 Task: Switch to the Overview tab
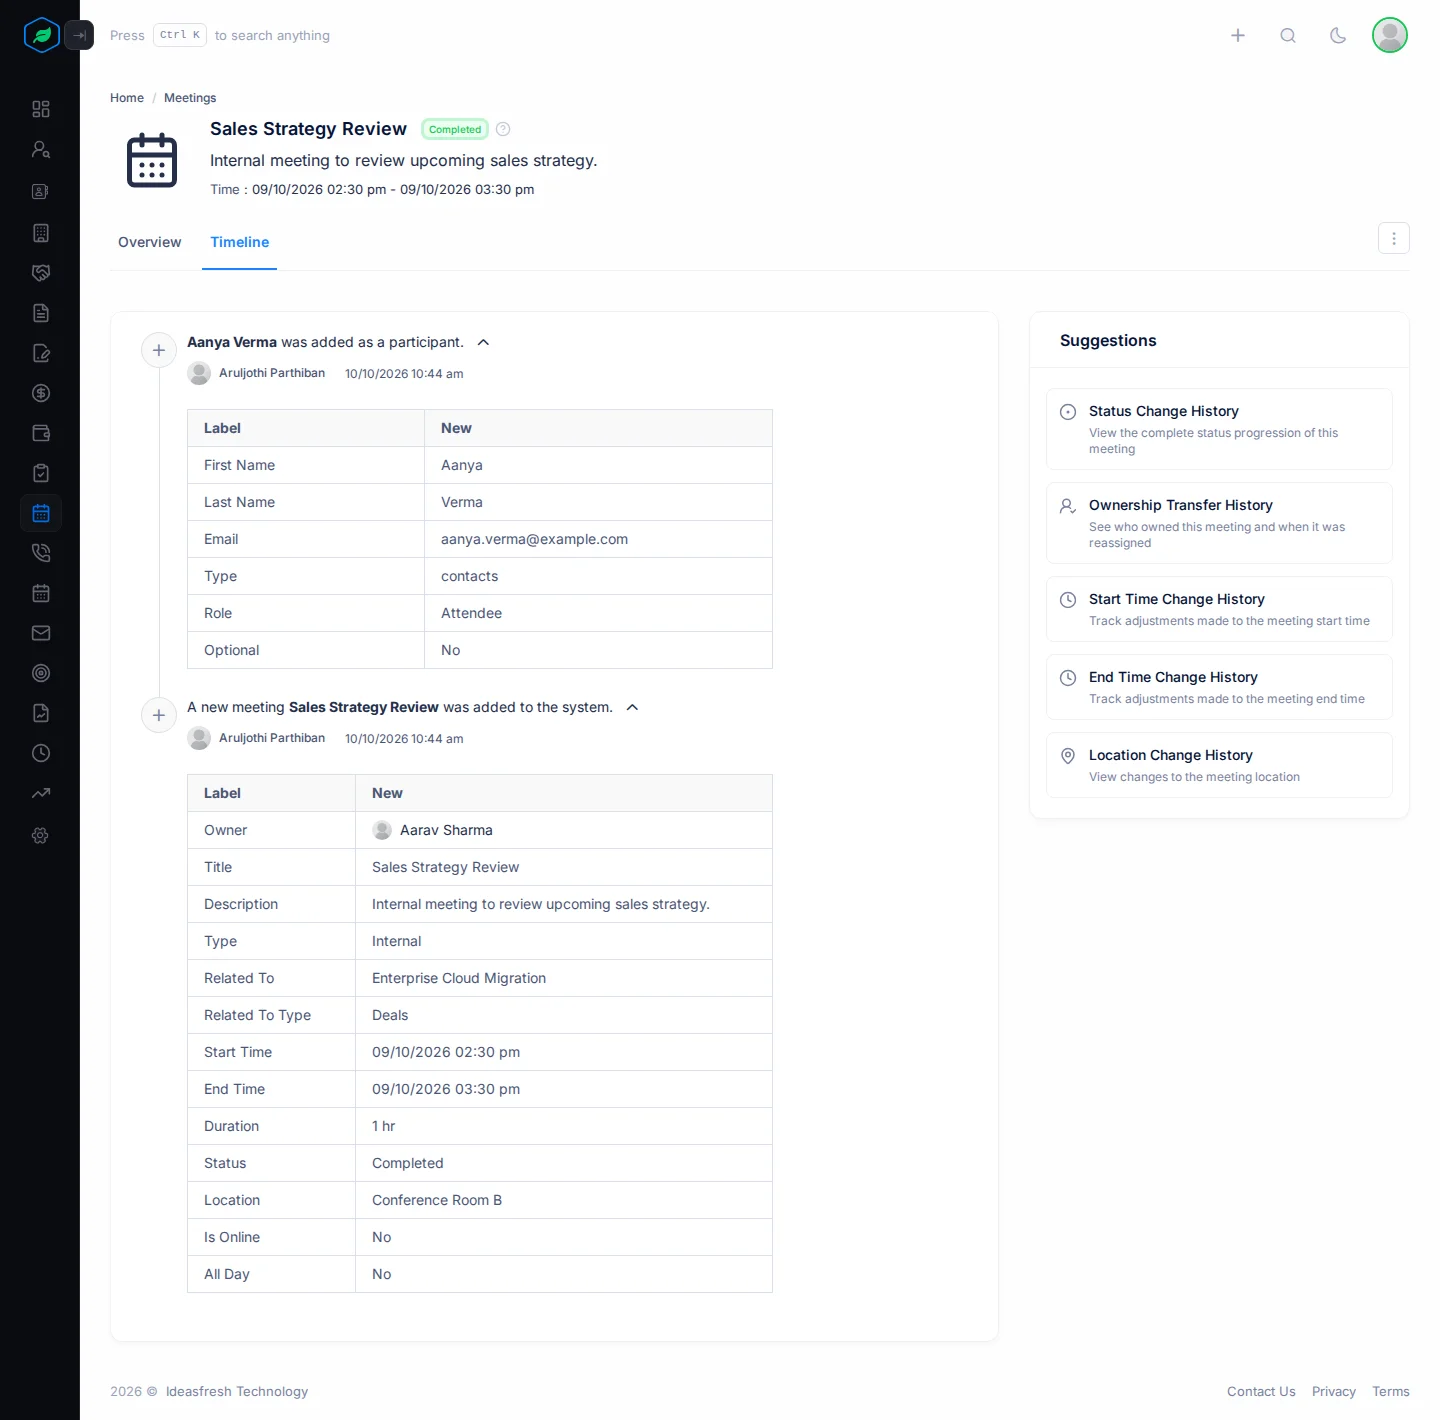[x=150, y=242]
